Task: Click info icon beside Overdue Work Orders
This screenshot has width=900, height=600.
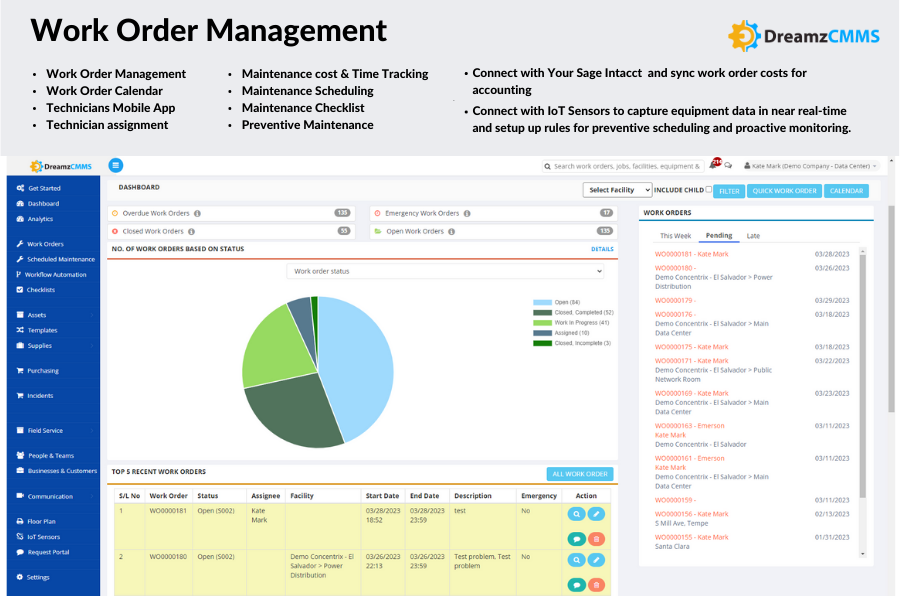Action: pos(197,213)
